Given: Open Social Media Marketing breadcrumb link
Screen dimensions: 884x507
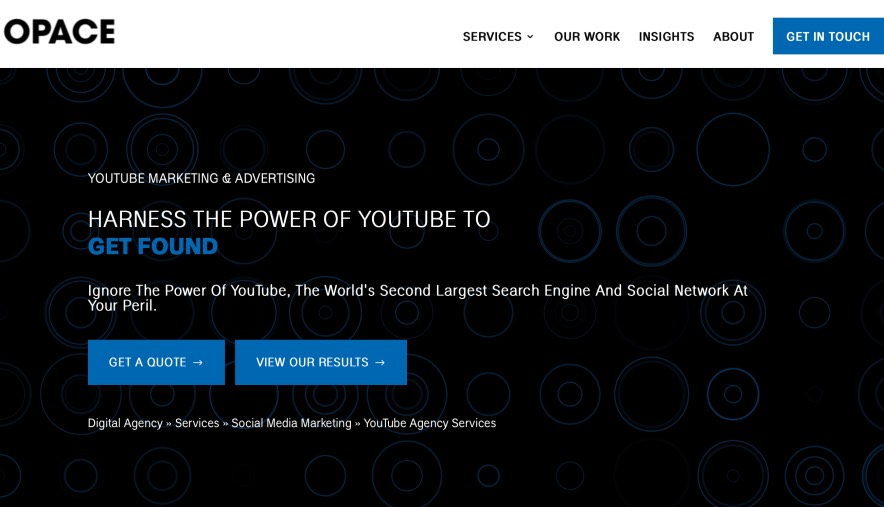Looking at the screenshot, I should [x=291, y=423].
